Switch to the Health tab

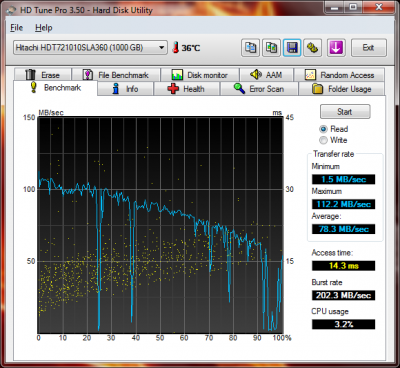[187, 89]
